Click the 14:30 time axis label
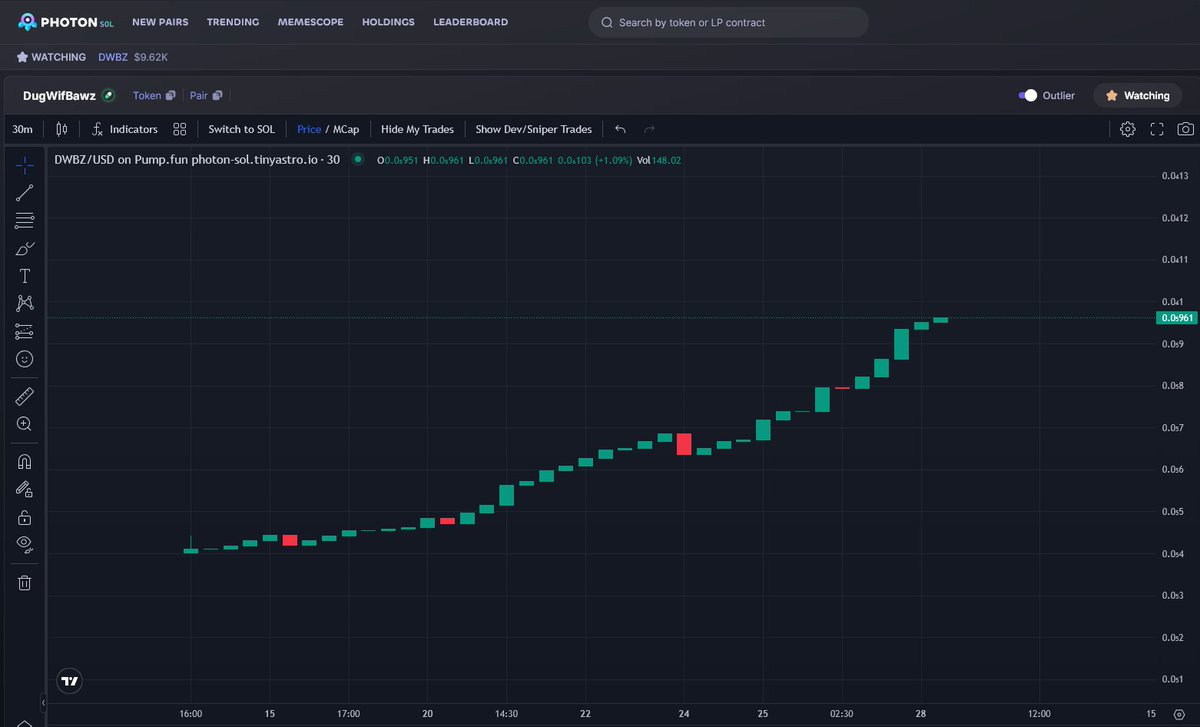 pos(506,713)
